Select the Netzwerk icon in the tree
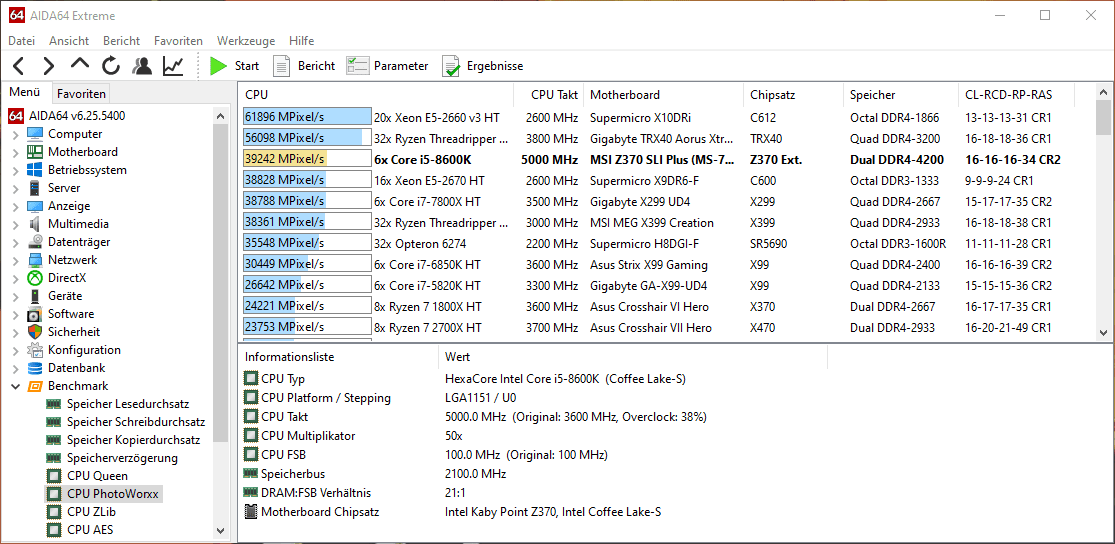Screen dimensions: 1115x544 click(35, 260)
